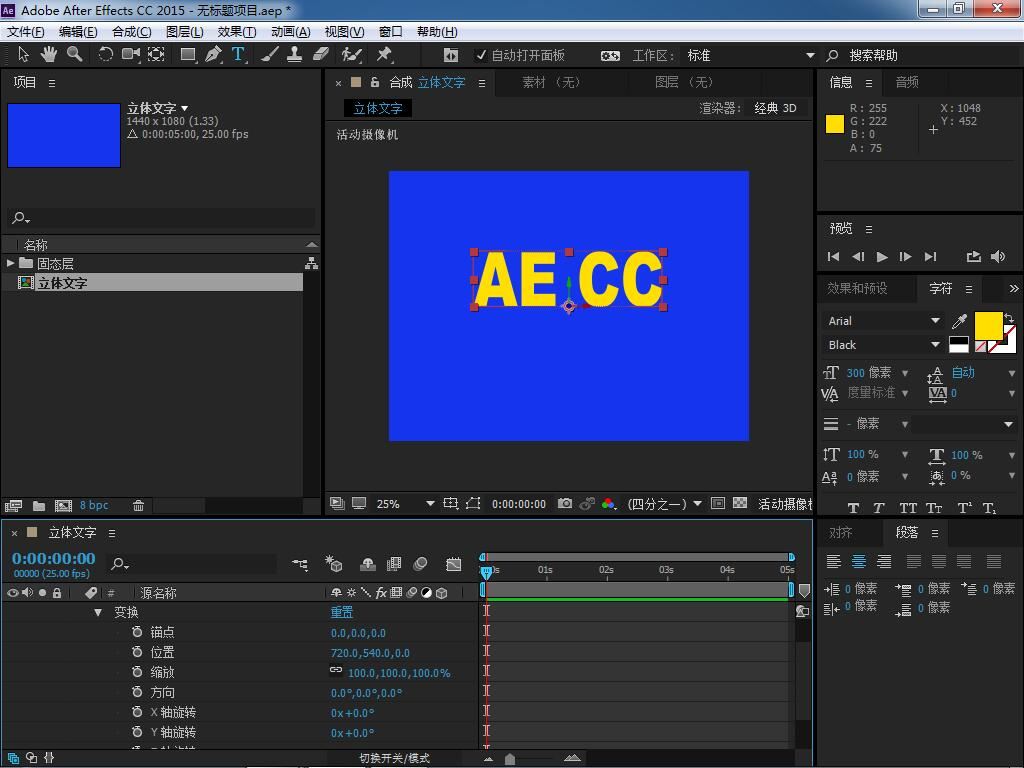
Task: Toggle preview audio mute speaker
Action: [x=998, y=257]
